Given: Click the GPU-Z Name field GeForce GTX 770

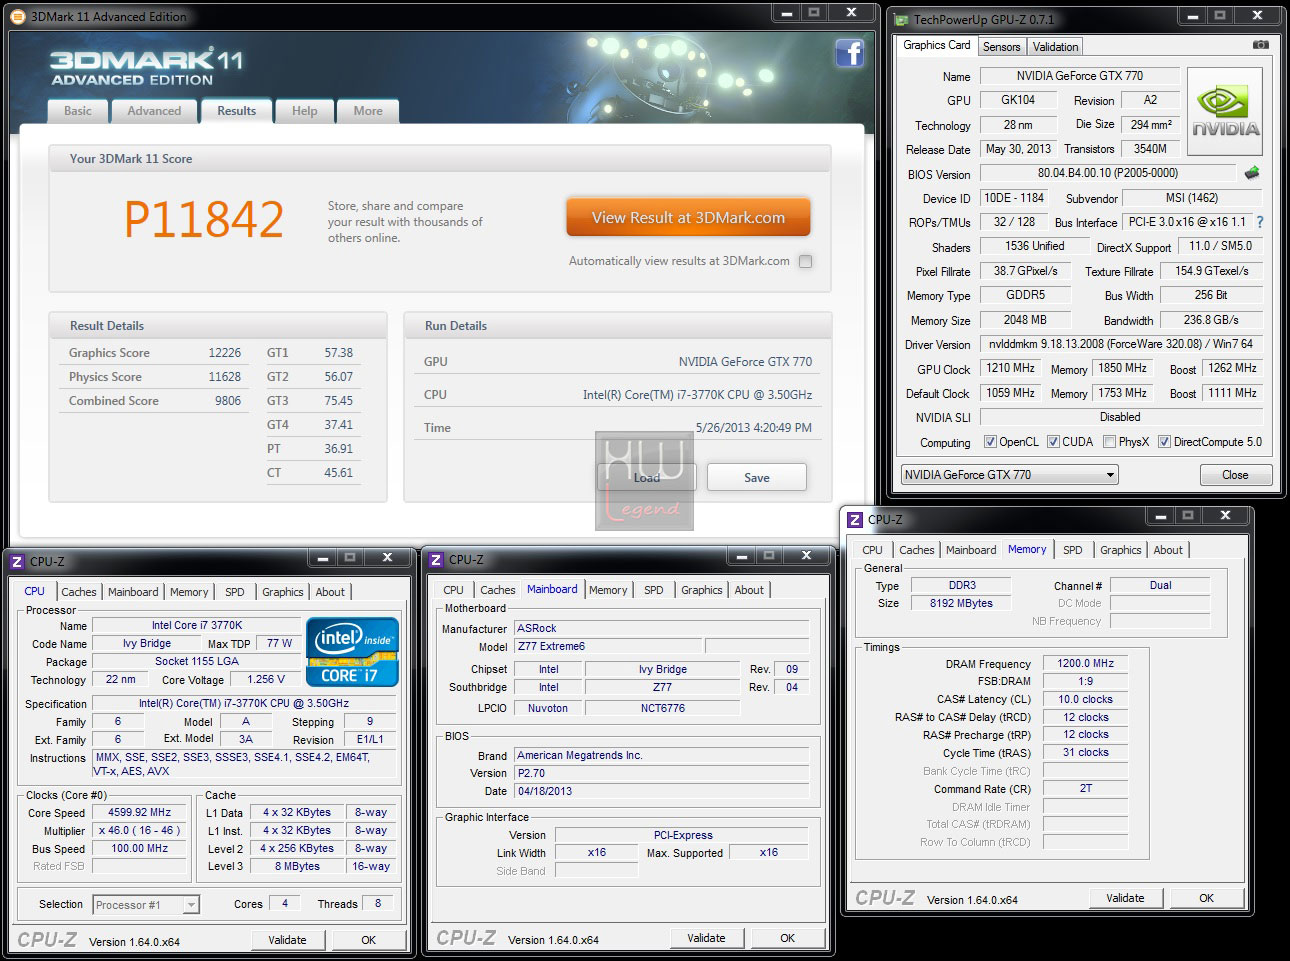Looking at the screenshot, I should 1079,76.
